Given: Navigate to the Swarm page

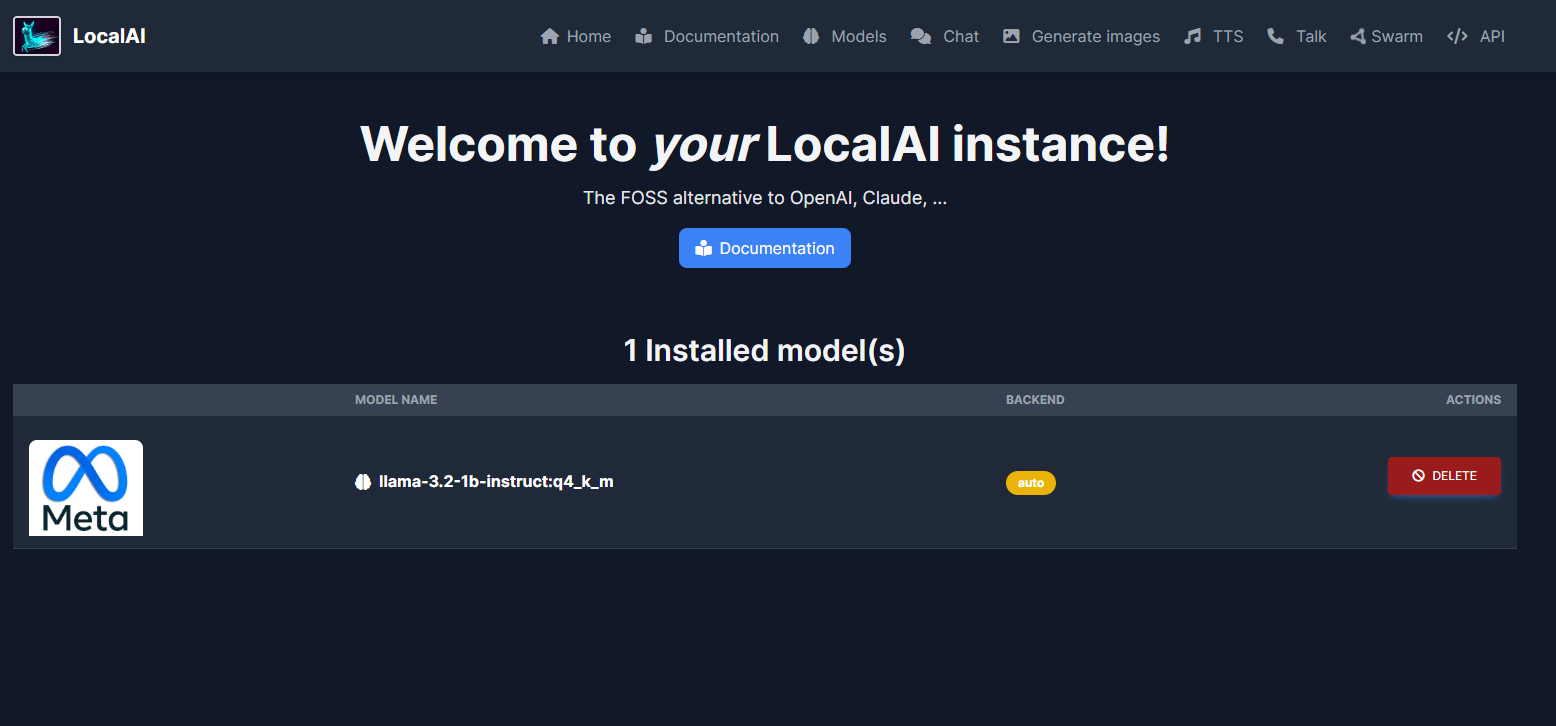Looking at the screenshot, I should (1396, 36).
